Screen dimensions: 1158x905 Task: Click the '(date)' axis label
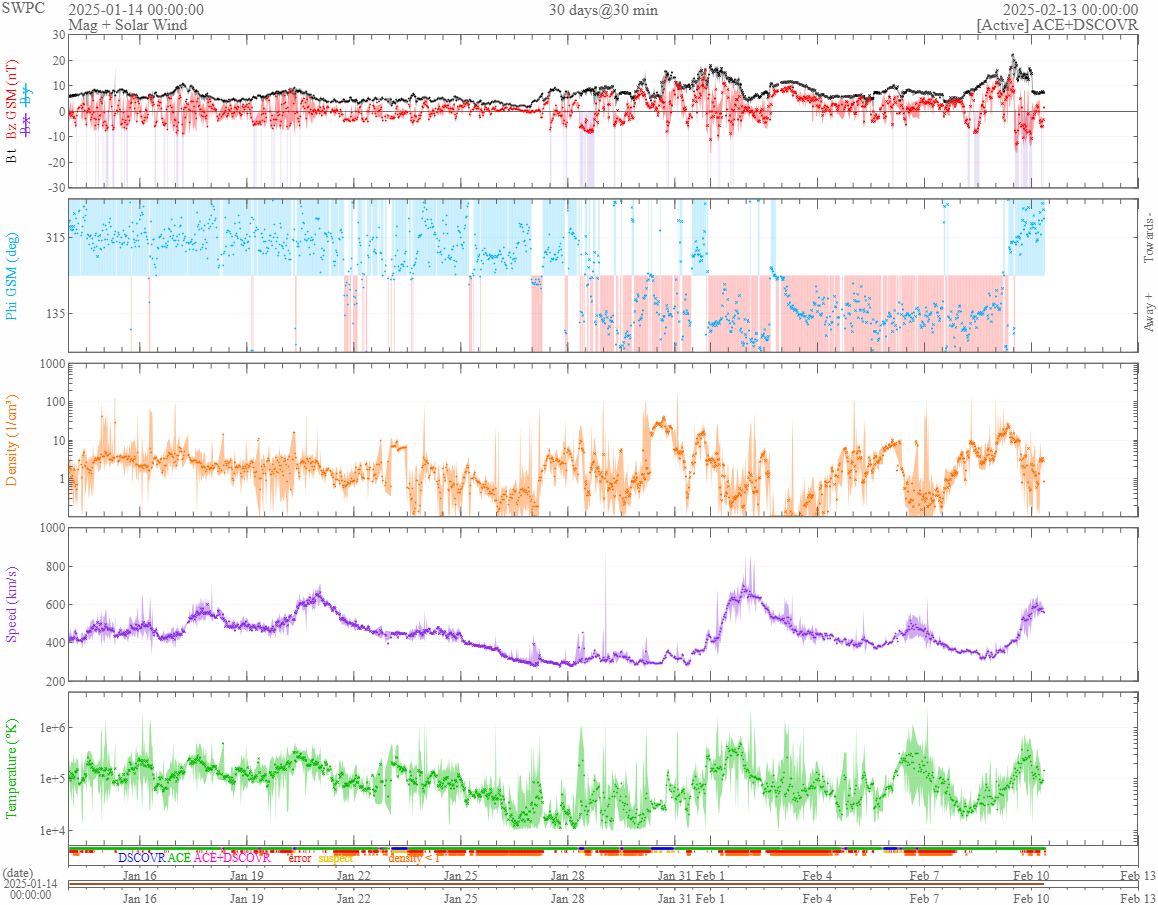(x=18, y=872)
